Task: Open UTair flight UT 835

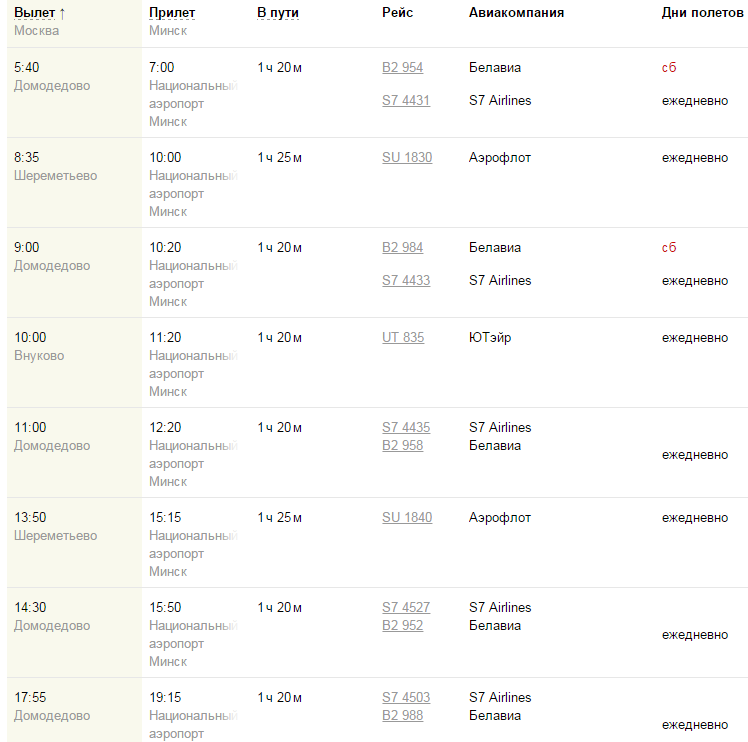Action: pos(403,338)
